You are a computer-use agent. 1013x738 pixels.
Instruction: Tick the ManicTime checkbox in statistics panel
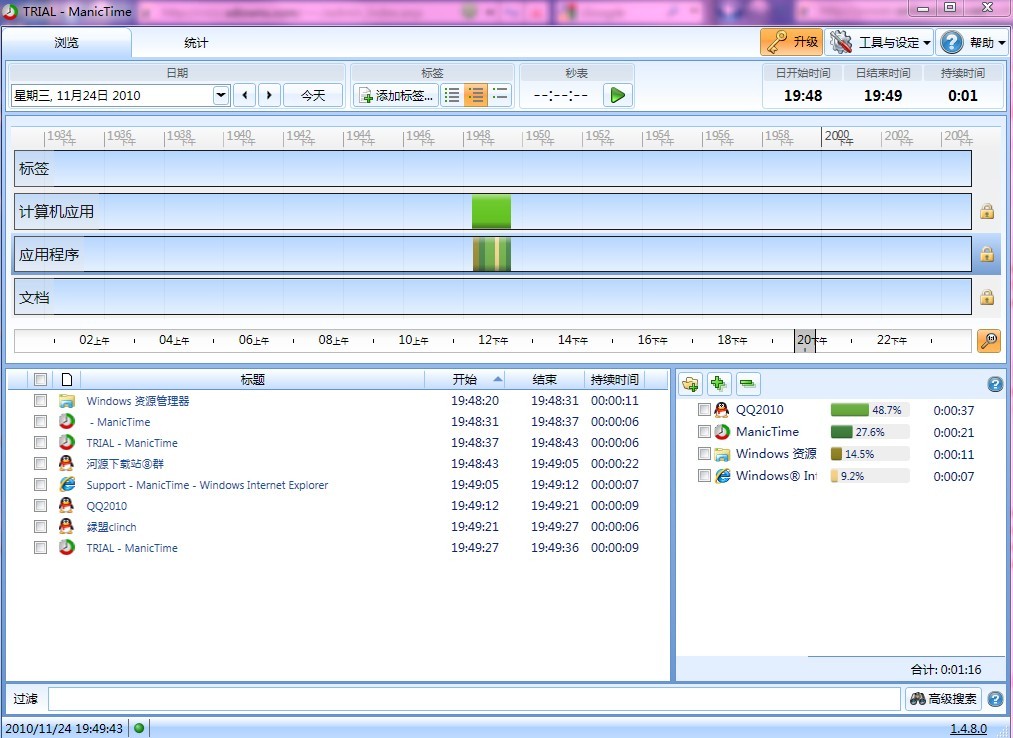[704, 432]
